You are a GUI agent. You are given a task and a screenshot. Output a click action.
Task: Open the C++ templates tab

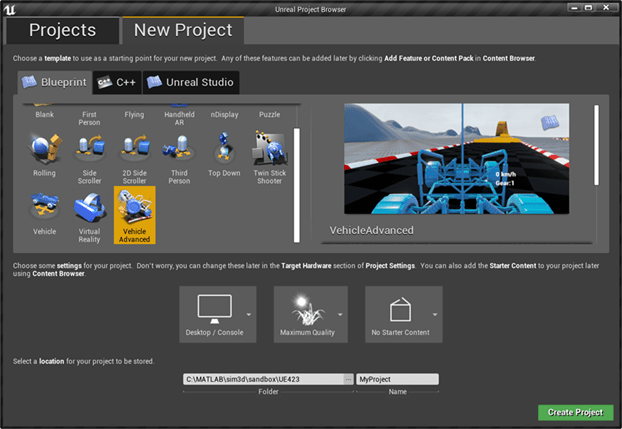[x=117, y=82]
